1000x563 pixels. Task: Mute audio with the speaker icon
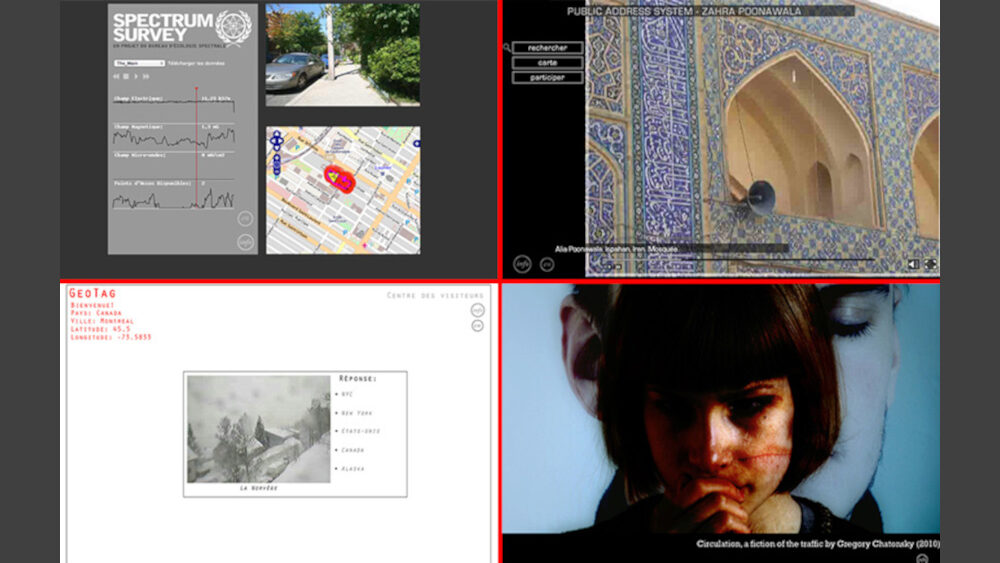(913, 264)
